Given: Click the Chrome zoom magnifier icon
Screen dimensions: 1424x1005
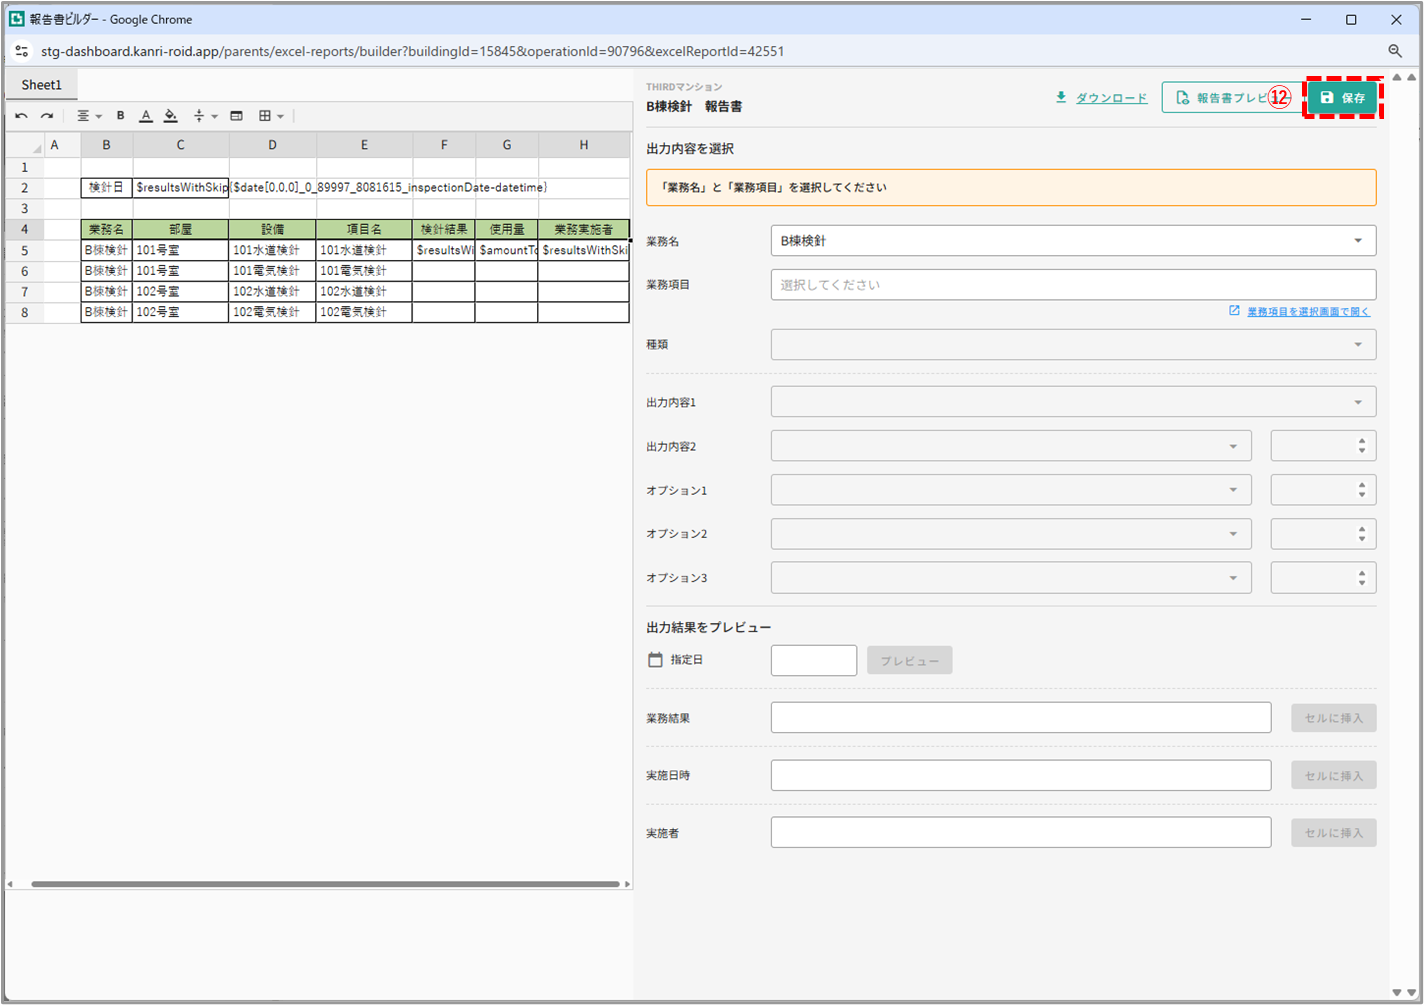Looking at the screenshot, I should click(x=1395, y=51).
